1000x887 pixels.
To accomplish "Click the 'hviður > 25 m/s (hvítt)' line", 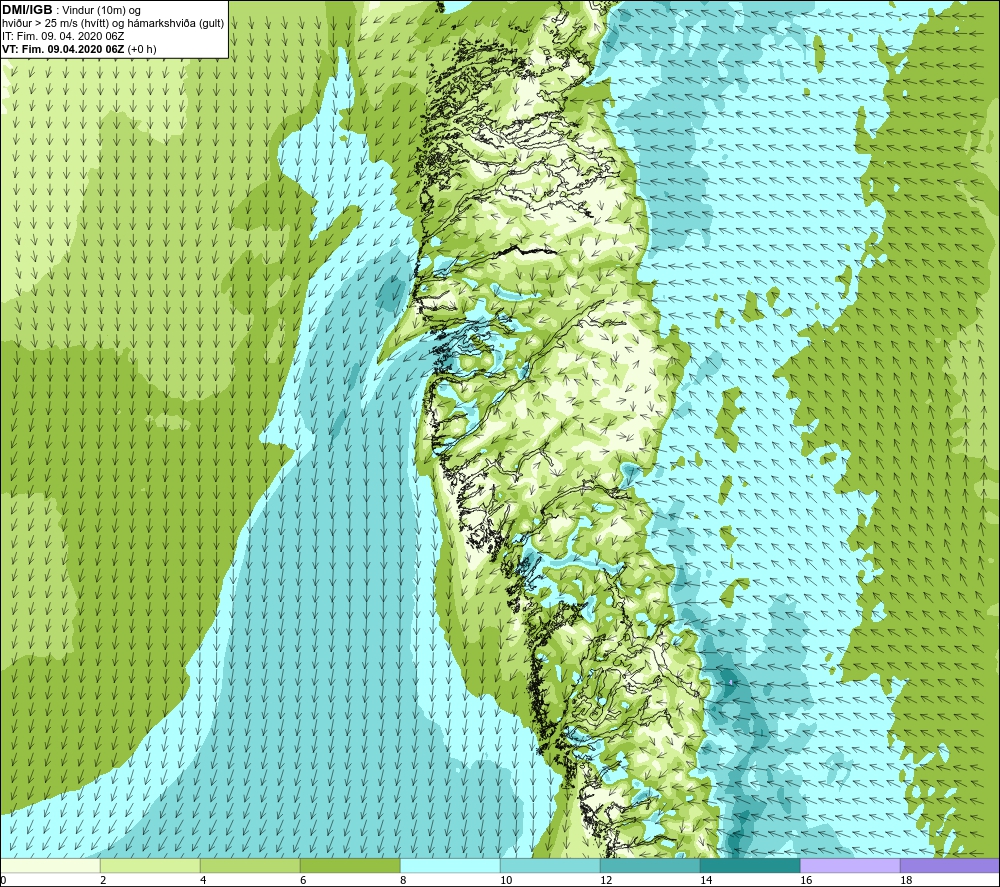I will coord(114,24).
